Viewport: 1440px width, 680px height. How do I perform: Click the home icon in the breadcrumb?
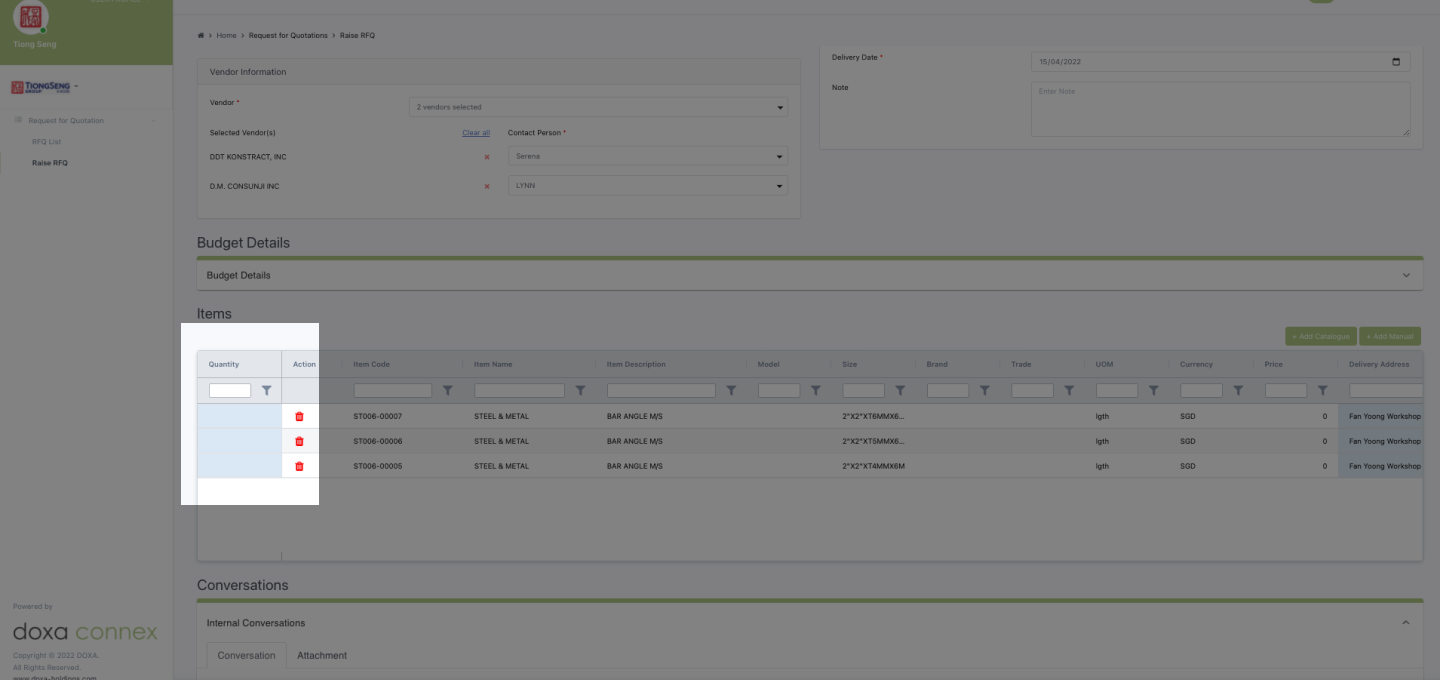201,35
